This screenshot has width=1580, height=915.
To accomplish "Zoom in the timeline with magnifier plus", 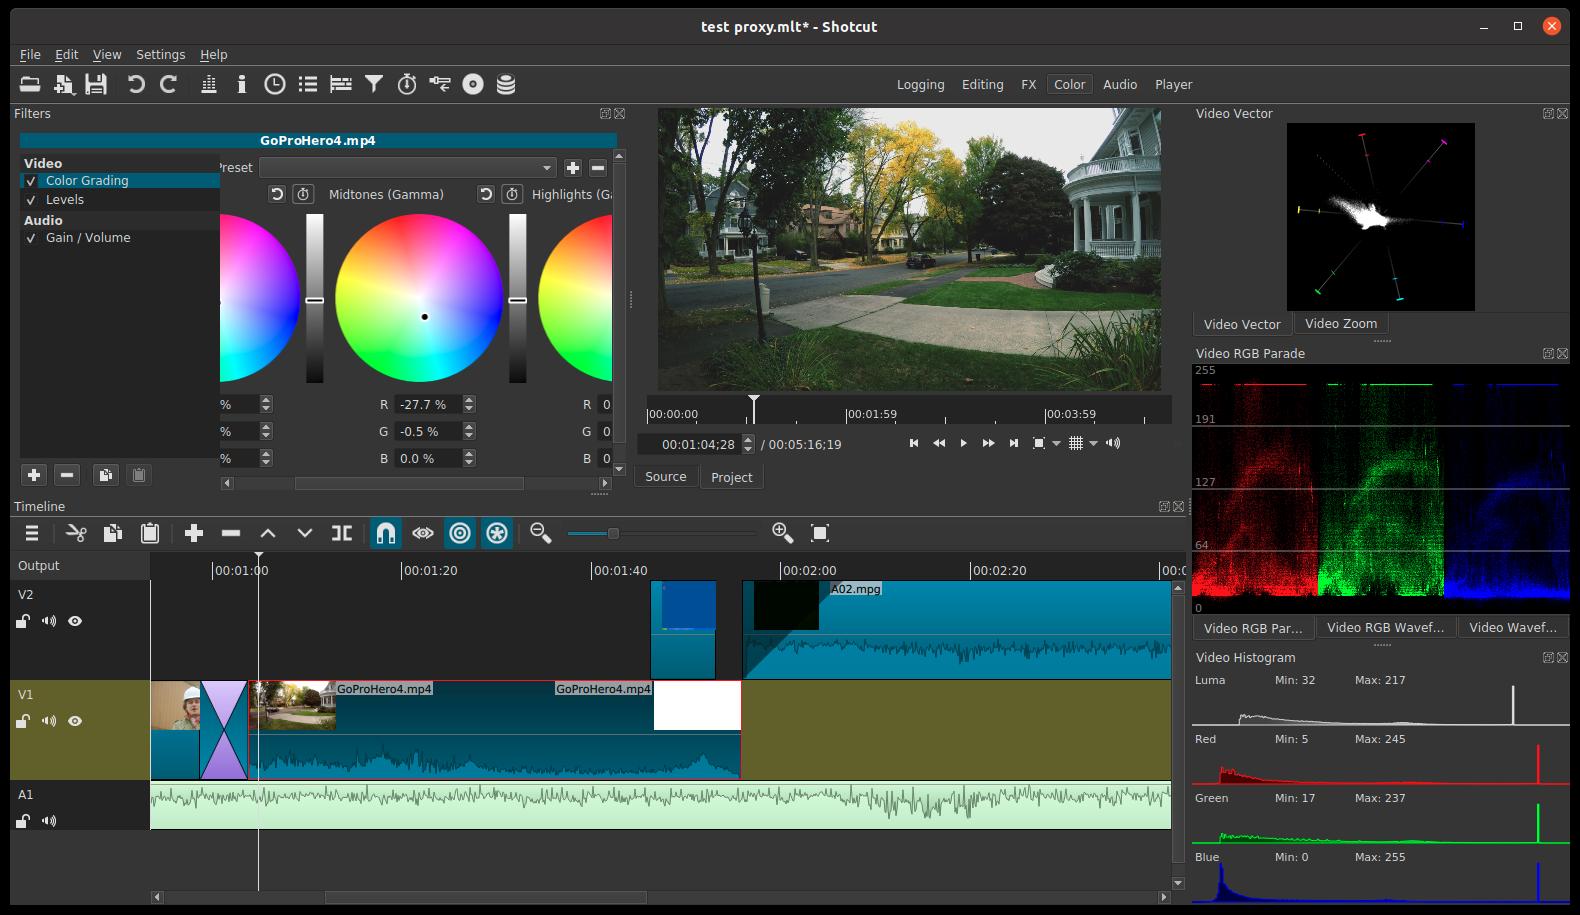I will pyautogui.click(x=783, y=533).
